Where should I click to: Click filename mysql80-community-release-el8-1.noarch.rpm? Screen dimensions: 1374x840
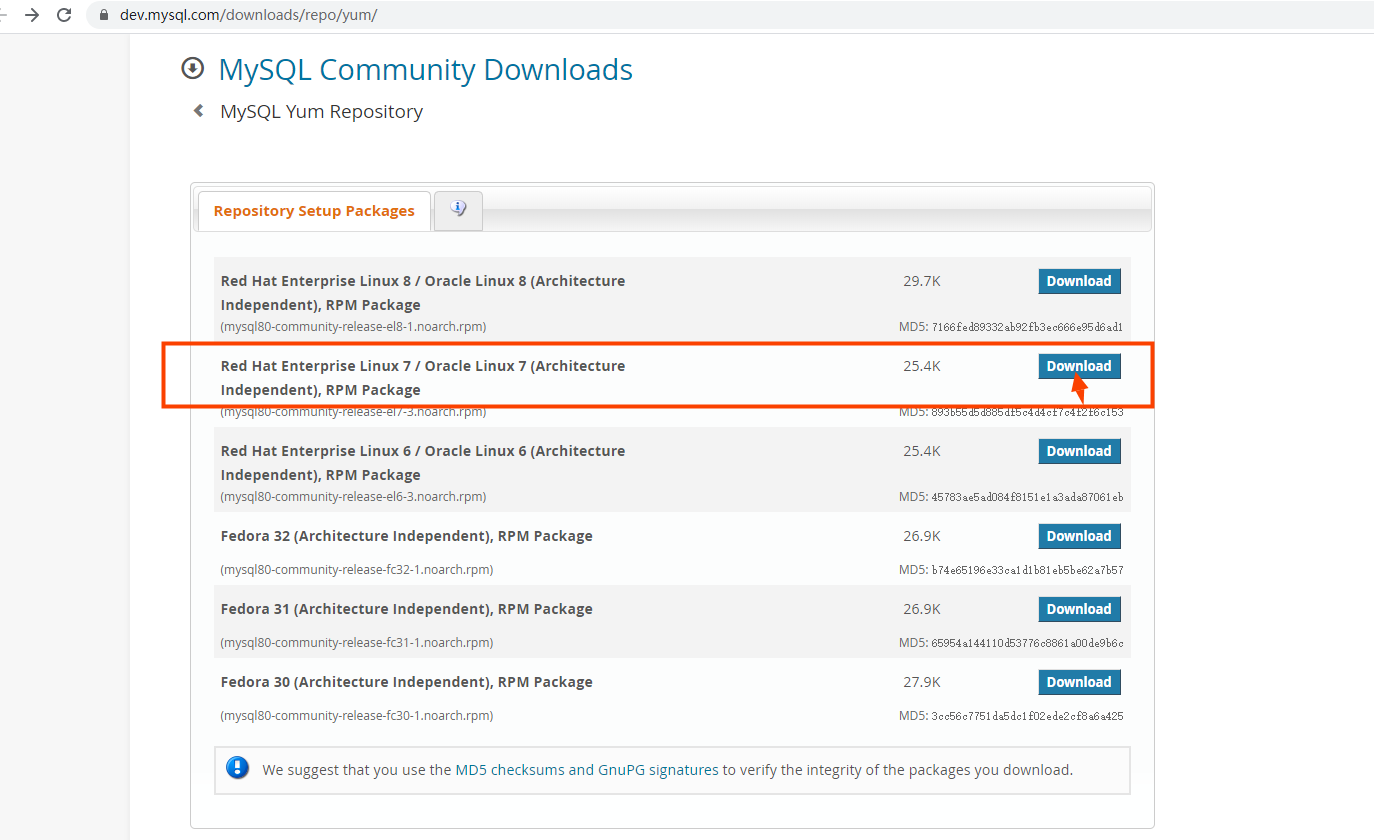point(354,327)
